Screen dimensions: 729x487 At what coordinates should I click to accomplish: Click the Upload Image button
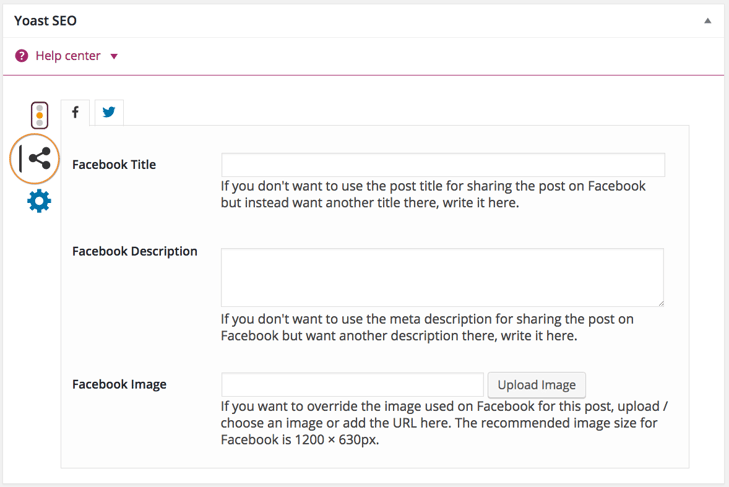[x=536, y=385]
